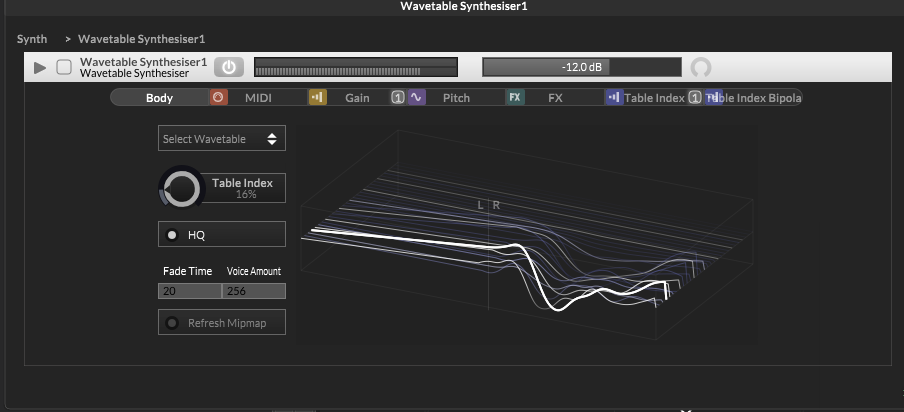The height and width of the screenshot is (412, 904).
Task: Click the blue Table Index icon
Action: tap(612, 98)
